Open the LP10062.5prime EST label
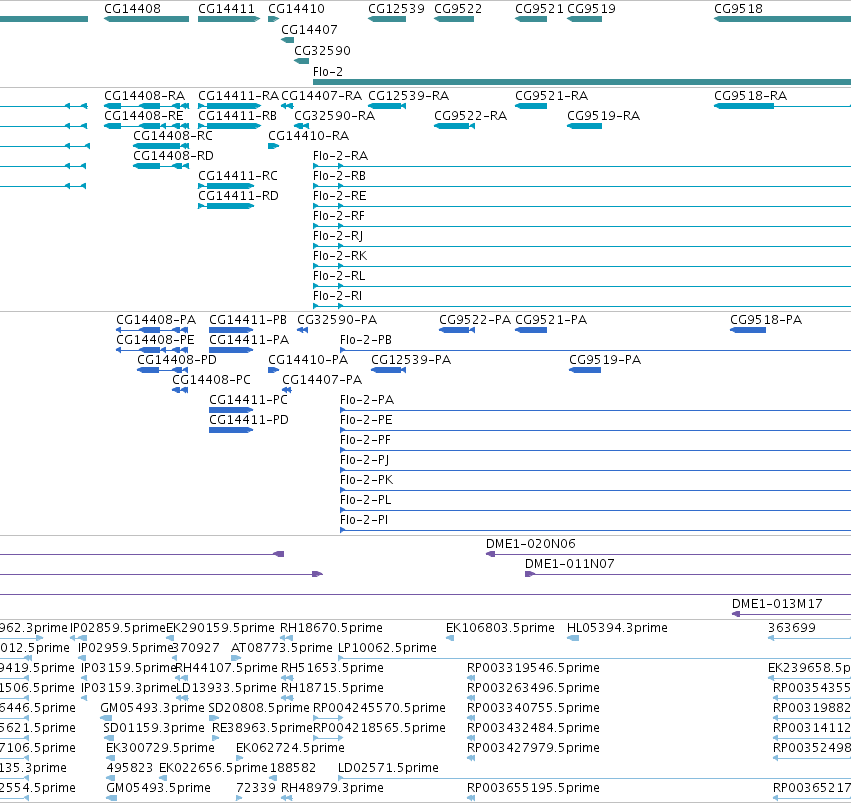 point(388,648)
